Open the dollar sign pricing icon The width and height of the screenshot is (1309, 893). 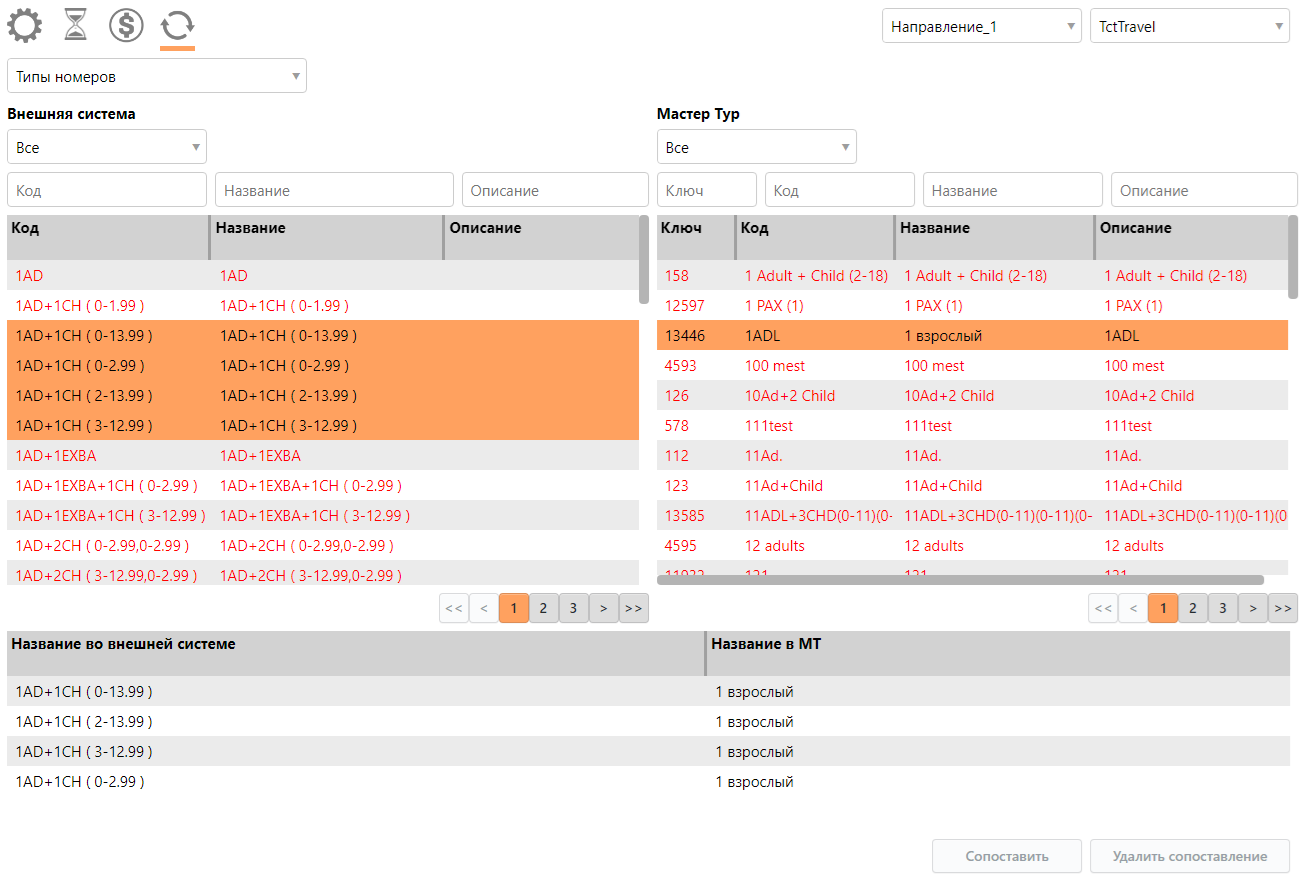click(x=126, y=25)
